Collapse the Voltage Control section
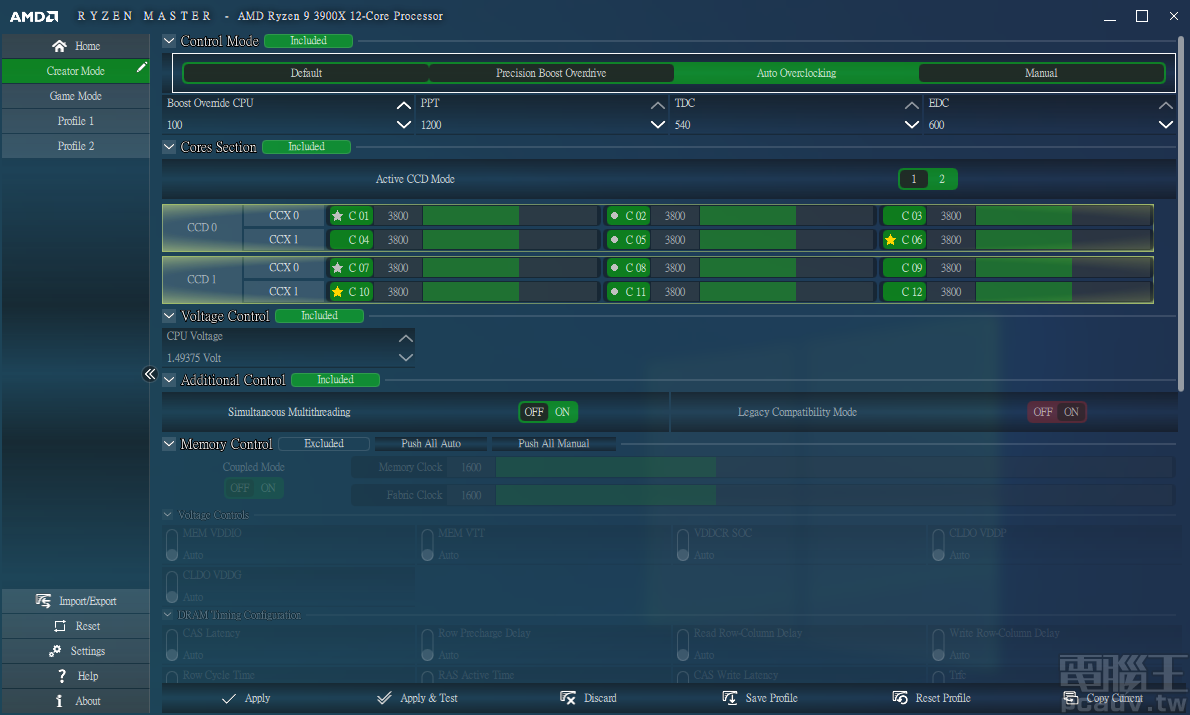Image resolution: width=1190 pixels, height=715 pixels. [x=168, y=315]
